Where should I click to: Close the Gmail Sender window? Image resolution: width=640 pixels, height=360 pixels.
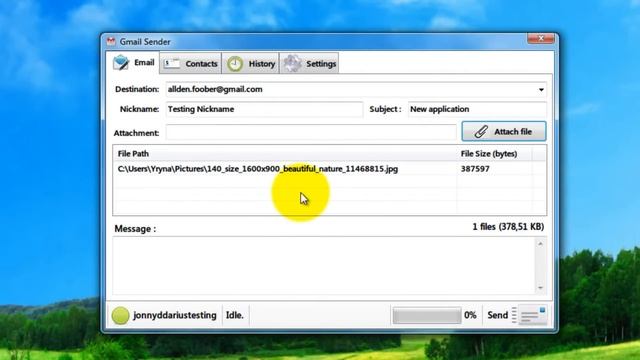pos(541,38)
